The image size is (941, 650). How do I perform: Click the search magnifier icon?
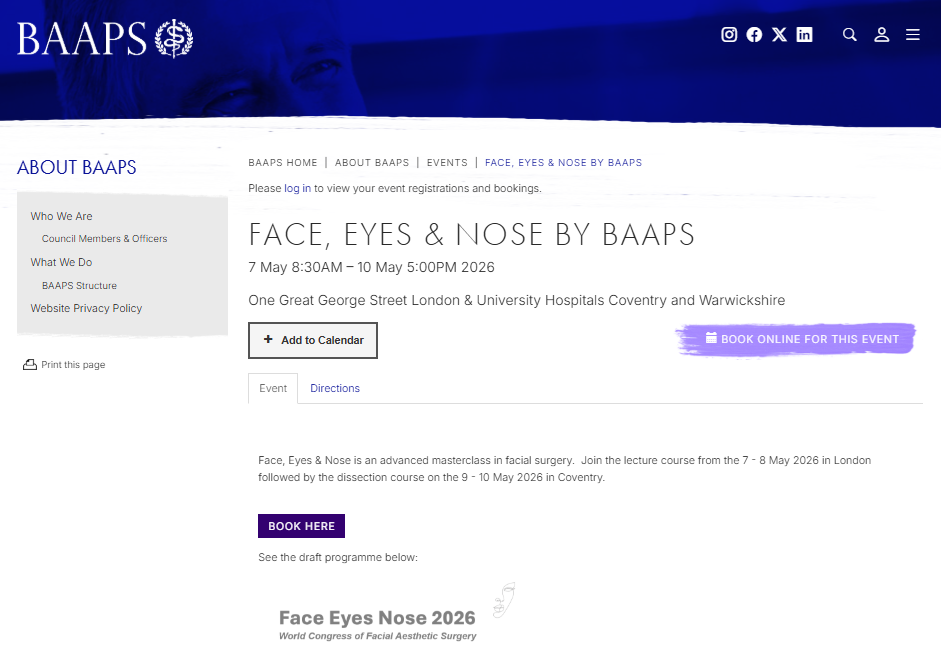[x=850, y=35]
